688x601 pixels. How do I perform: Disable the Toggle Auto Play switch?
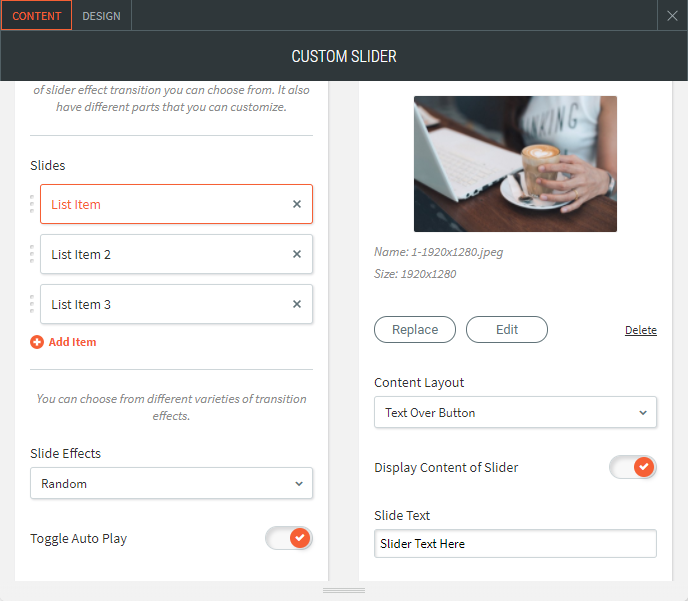(x=289, y=538)
